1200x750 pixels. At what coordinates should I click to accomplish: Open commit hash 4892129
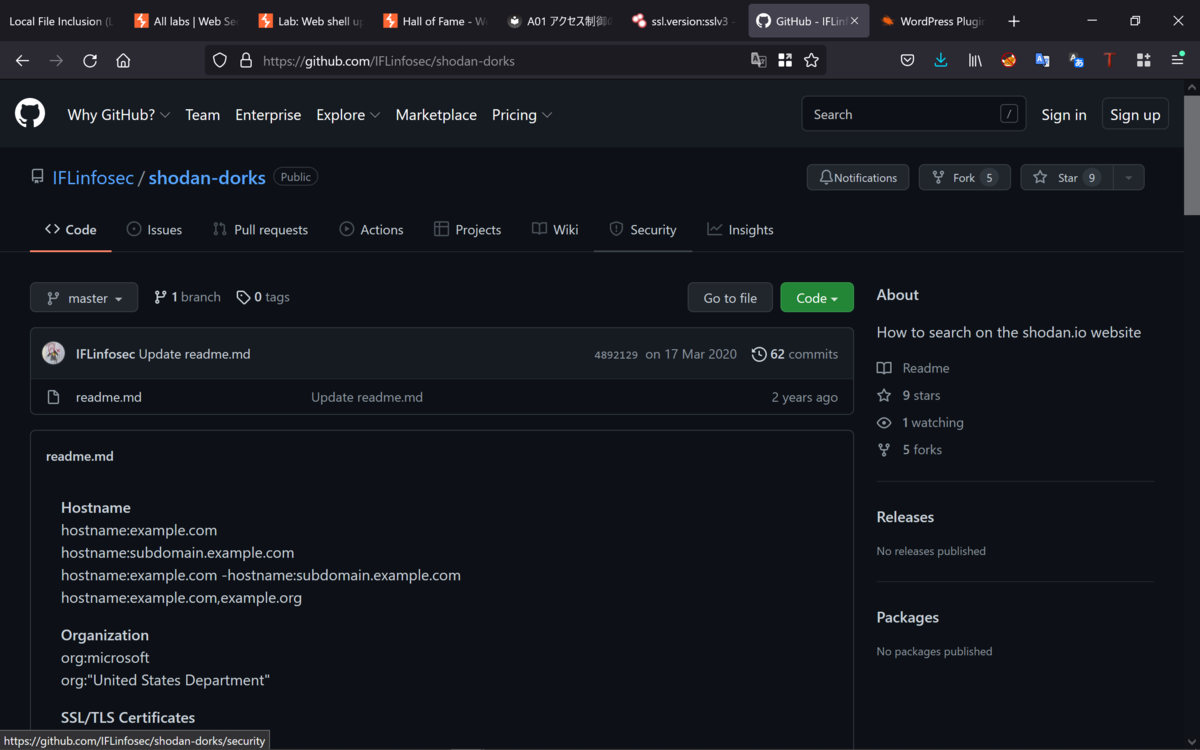pos(616,354)
